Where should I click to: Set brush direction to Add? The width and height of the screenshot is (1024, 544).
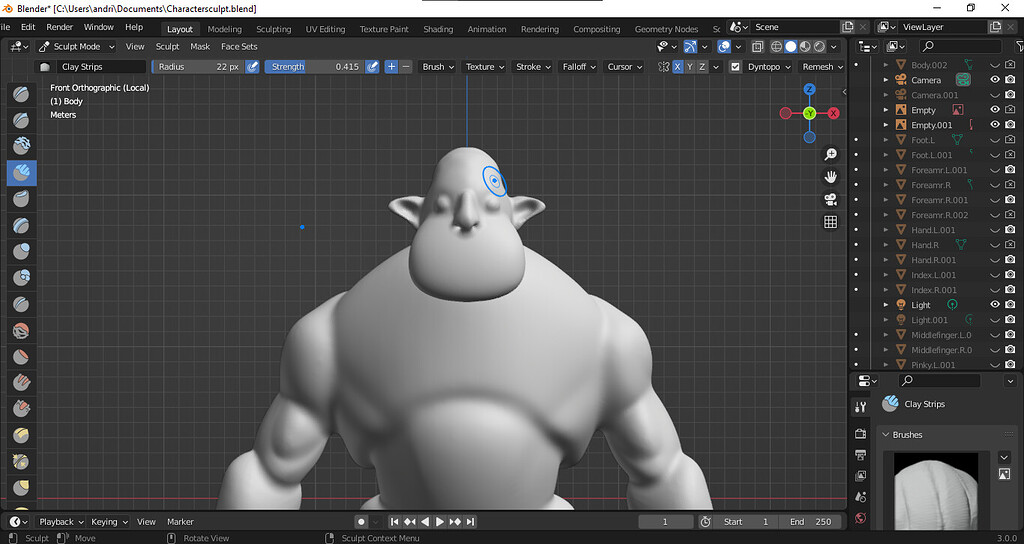point(391,67)
